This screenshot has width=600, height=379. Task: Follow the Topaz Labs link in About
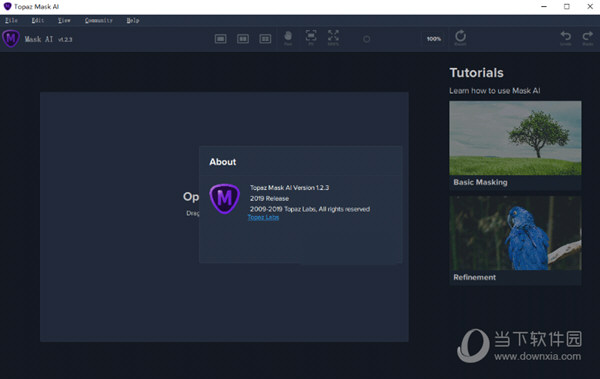(263, 217)
